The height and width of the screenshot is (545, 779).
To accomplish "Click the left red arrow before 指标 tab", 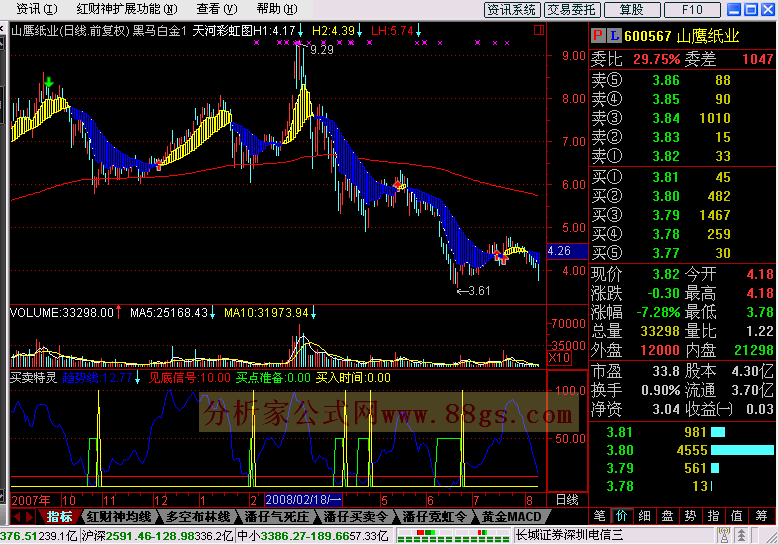I will 16,517.
